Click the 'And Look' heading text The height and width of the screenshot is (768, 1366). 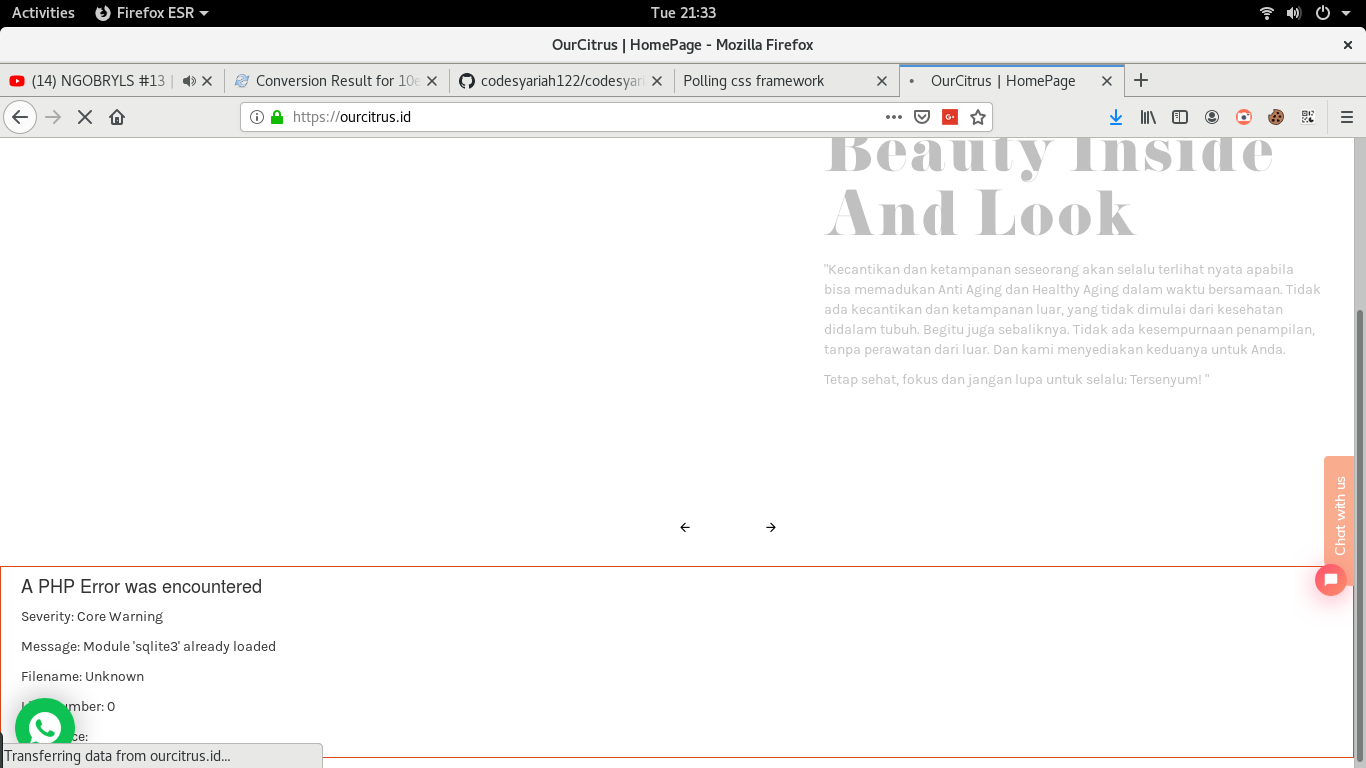(980, 213)
